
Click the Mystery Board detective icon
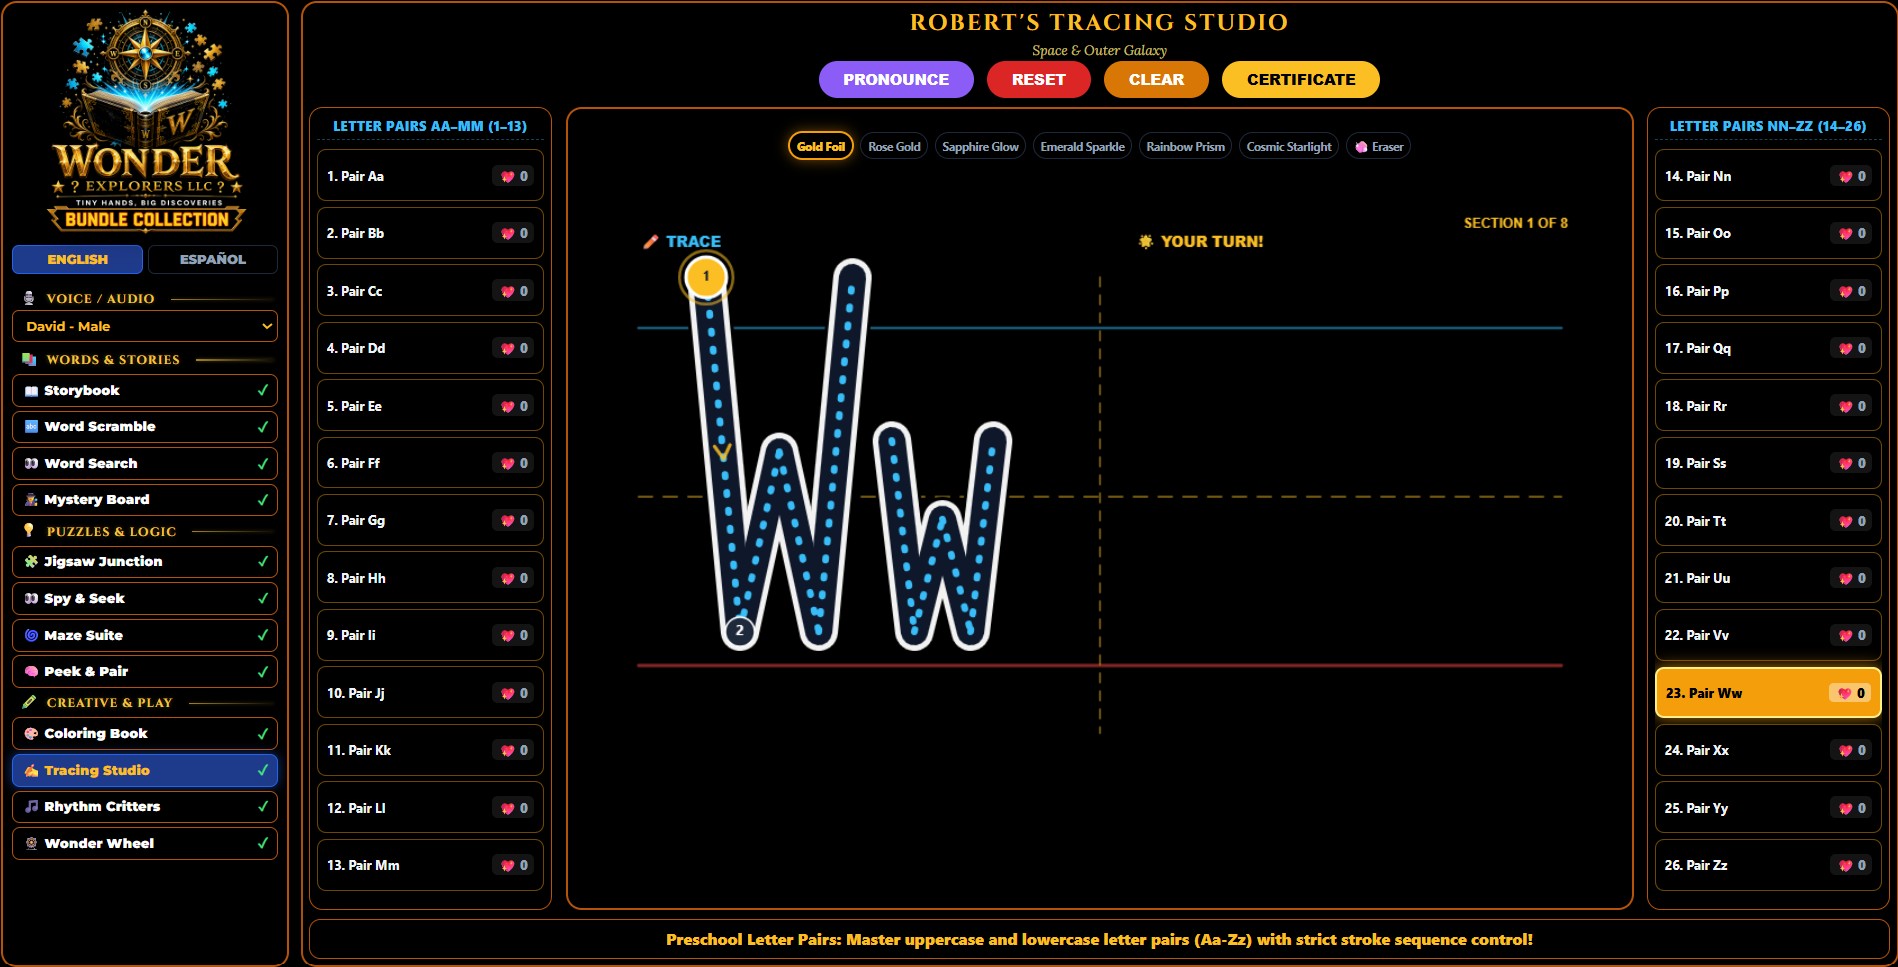click(x=31, y=500)
